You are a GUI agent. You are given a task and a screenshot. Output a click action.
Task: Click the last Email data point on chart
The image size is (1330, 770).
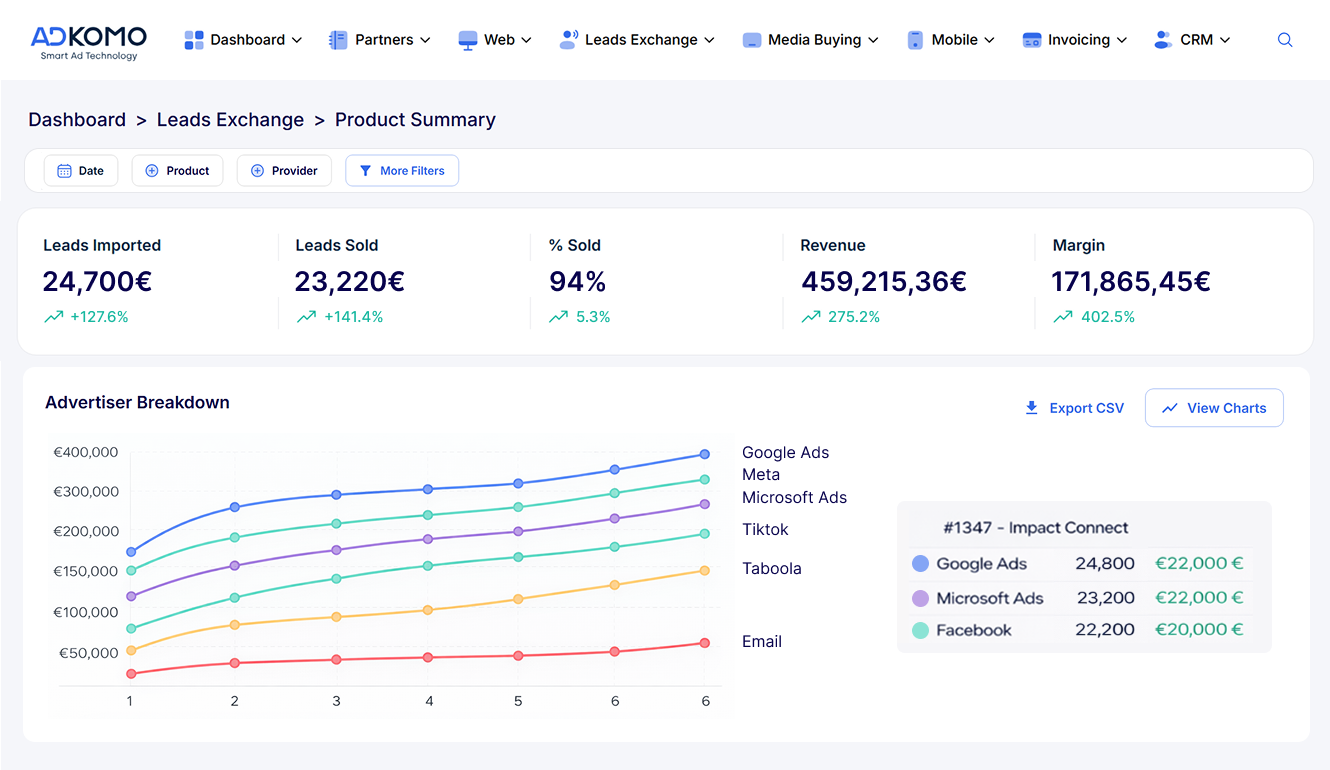tap(705, 643)
